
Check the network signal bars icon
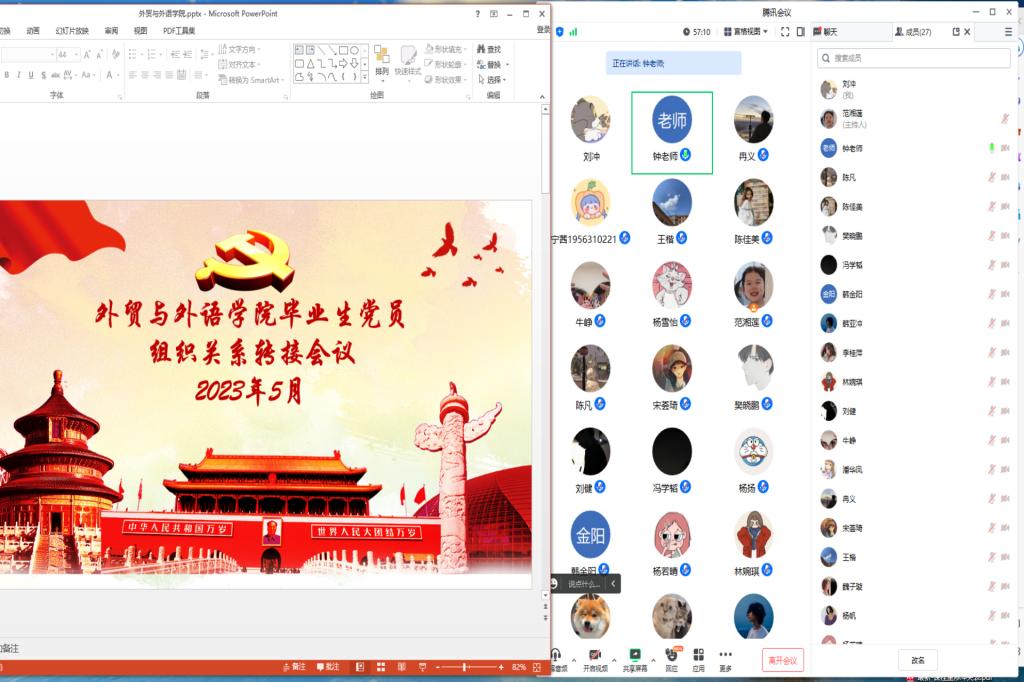click(x=573, y=31)
